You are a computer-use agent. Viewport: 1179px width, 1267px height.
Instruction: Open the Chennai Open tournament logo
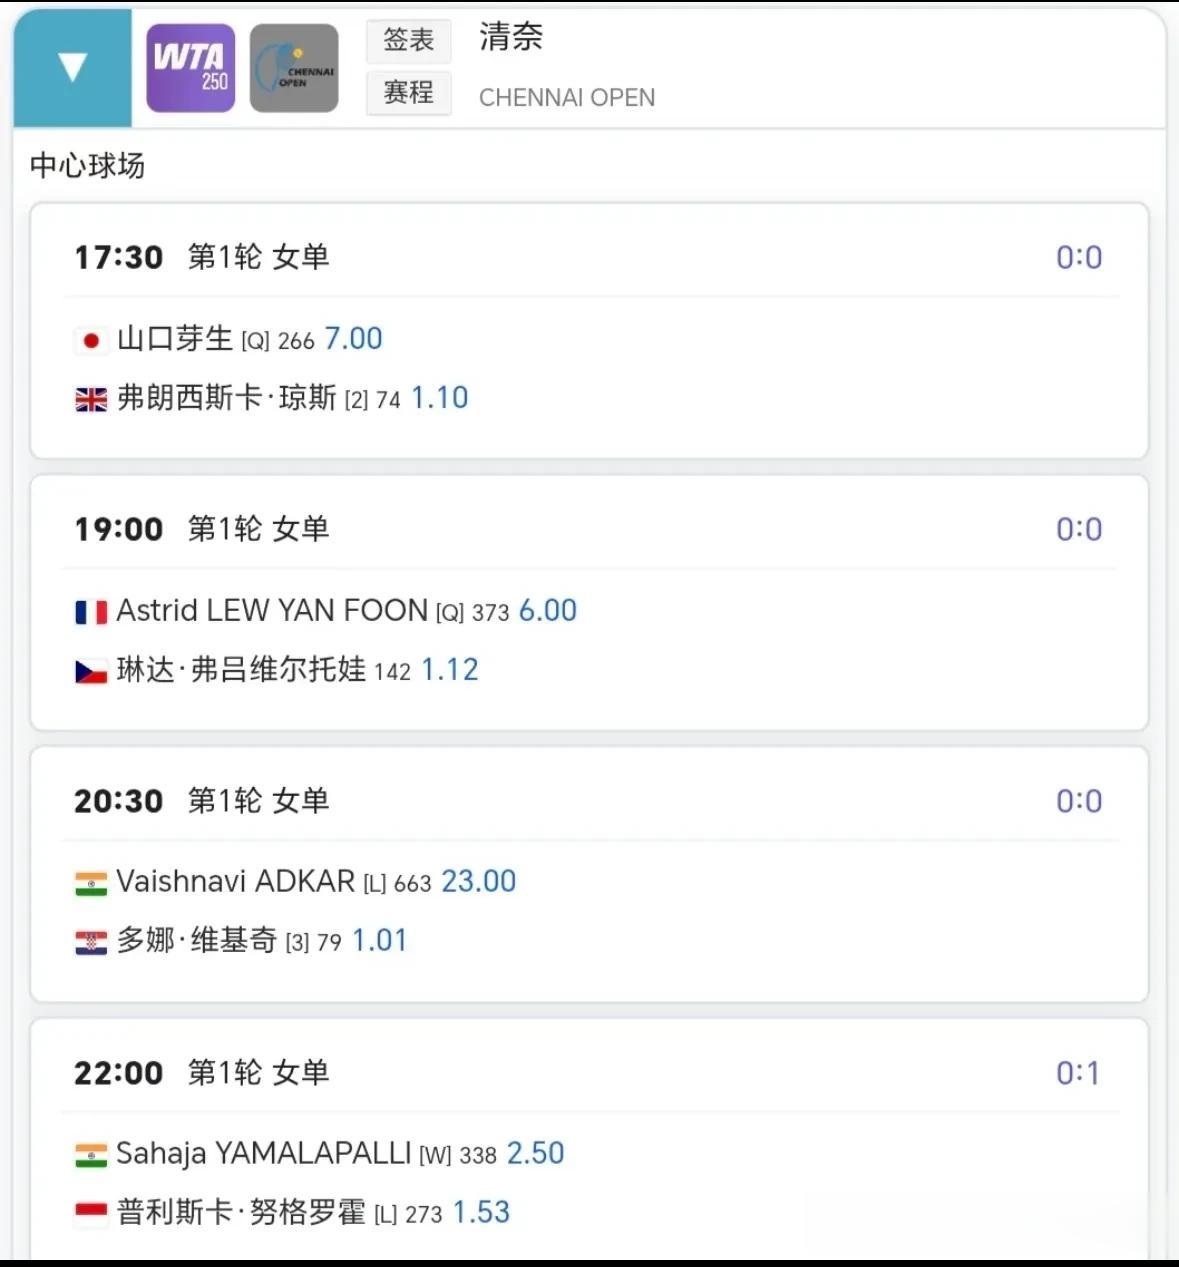point(294,68)
